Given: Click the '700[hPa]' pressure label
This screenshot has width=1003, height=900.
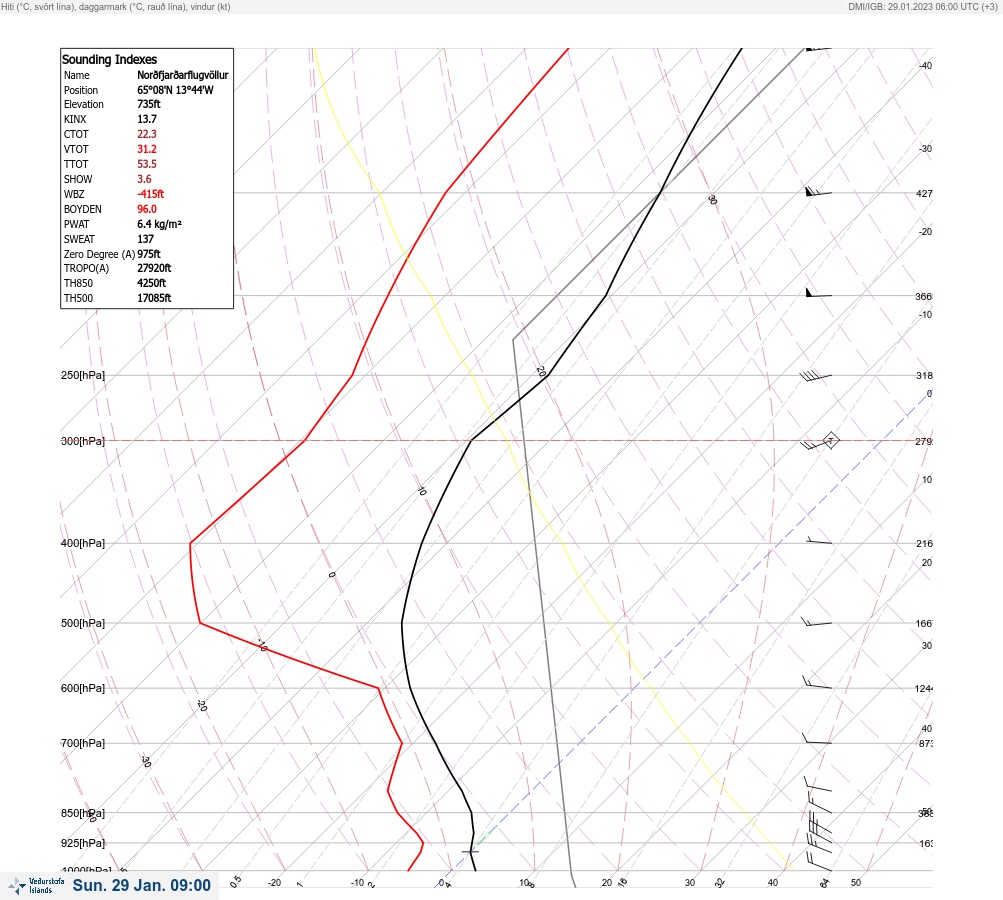Looking at the screenshot, I should click(83, 743).
